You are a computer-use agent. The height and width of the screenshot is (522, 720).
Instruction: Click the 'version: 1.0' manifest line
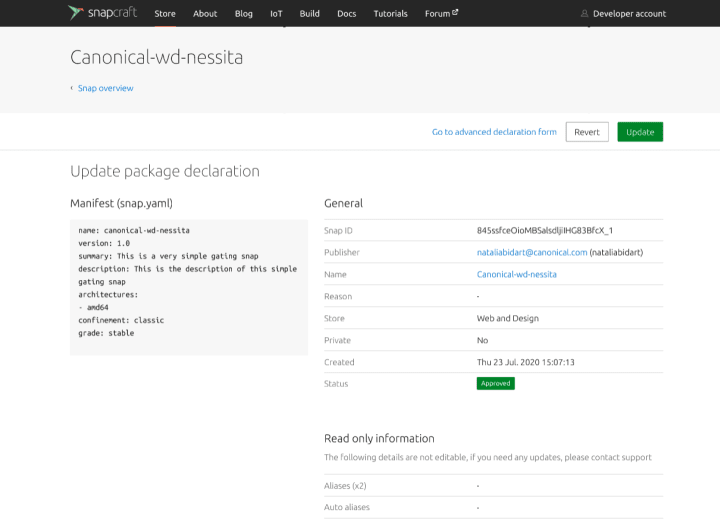[104, 243]
